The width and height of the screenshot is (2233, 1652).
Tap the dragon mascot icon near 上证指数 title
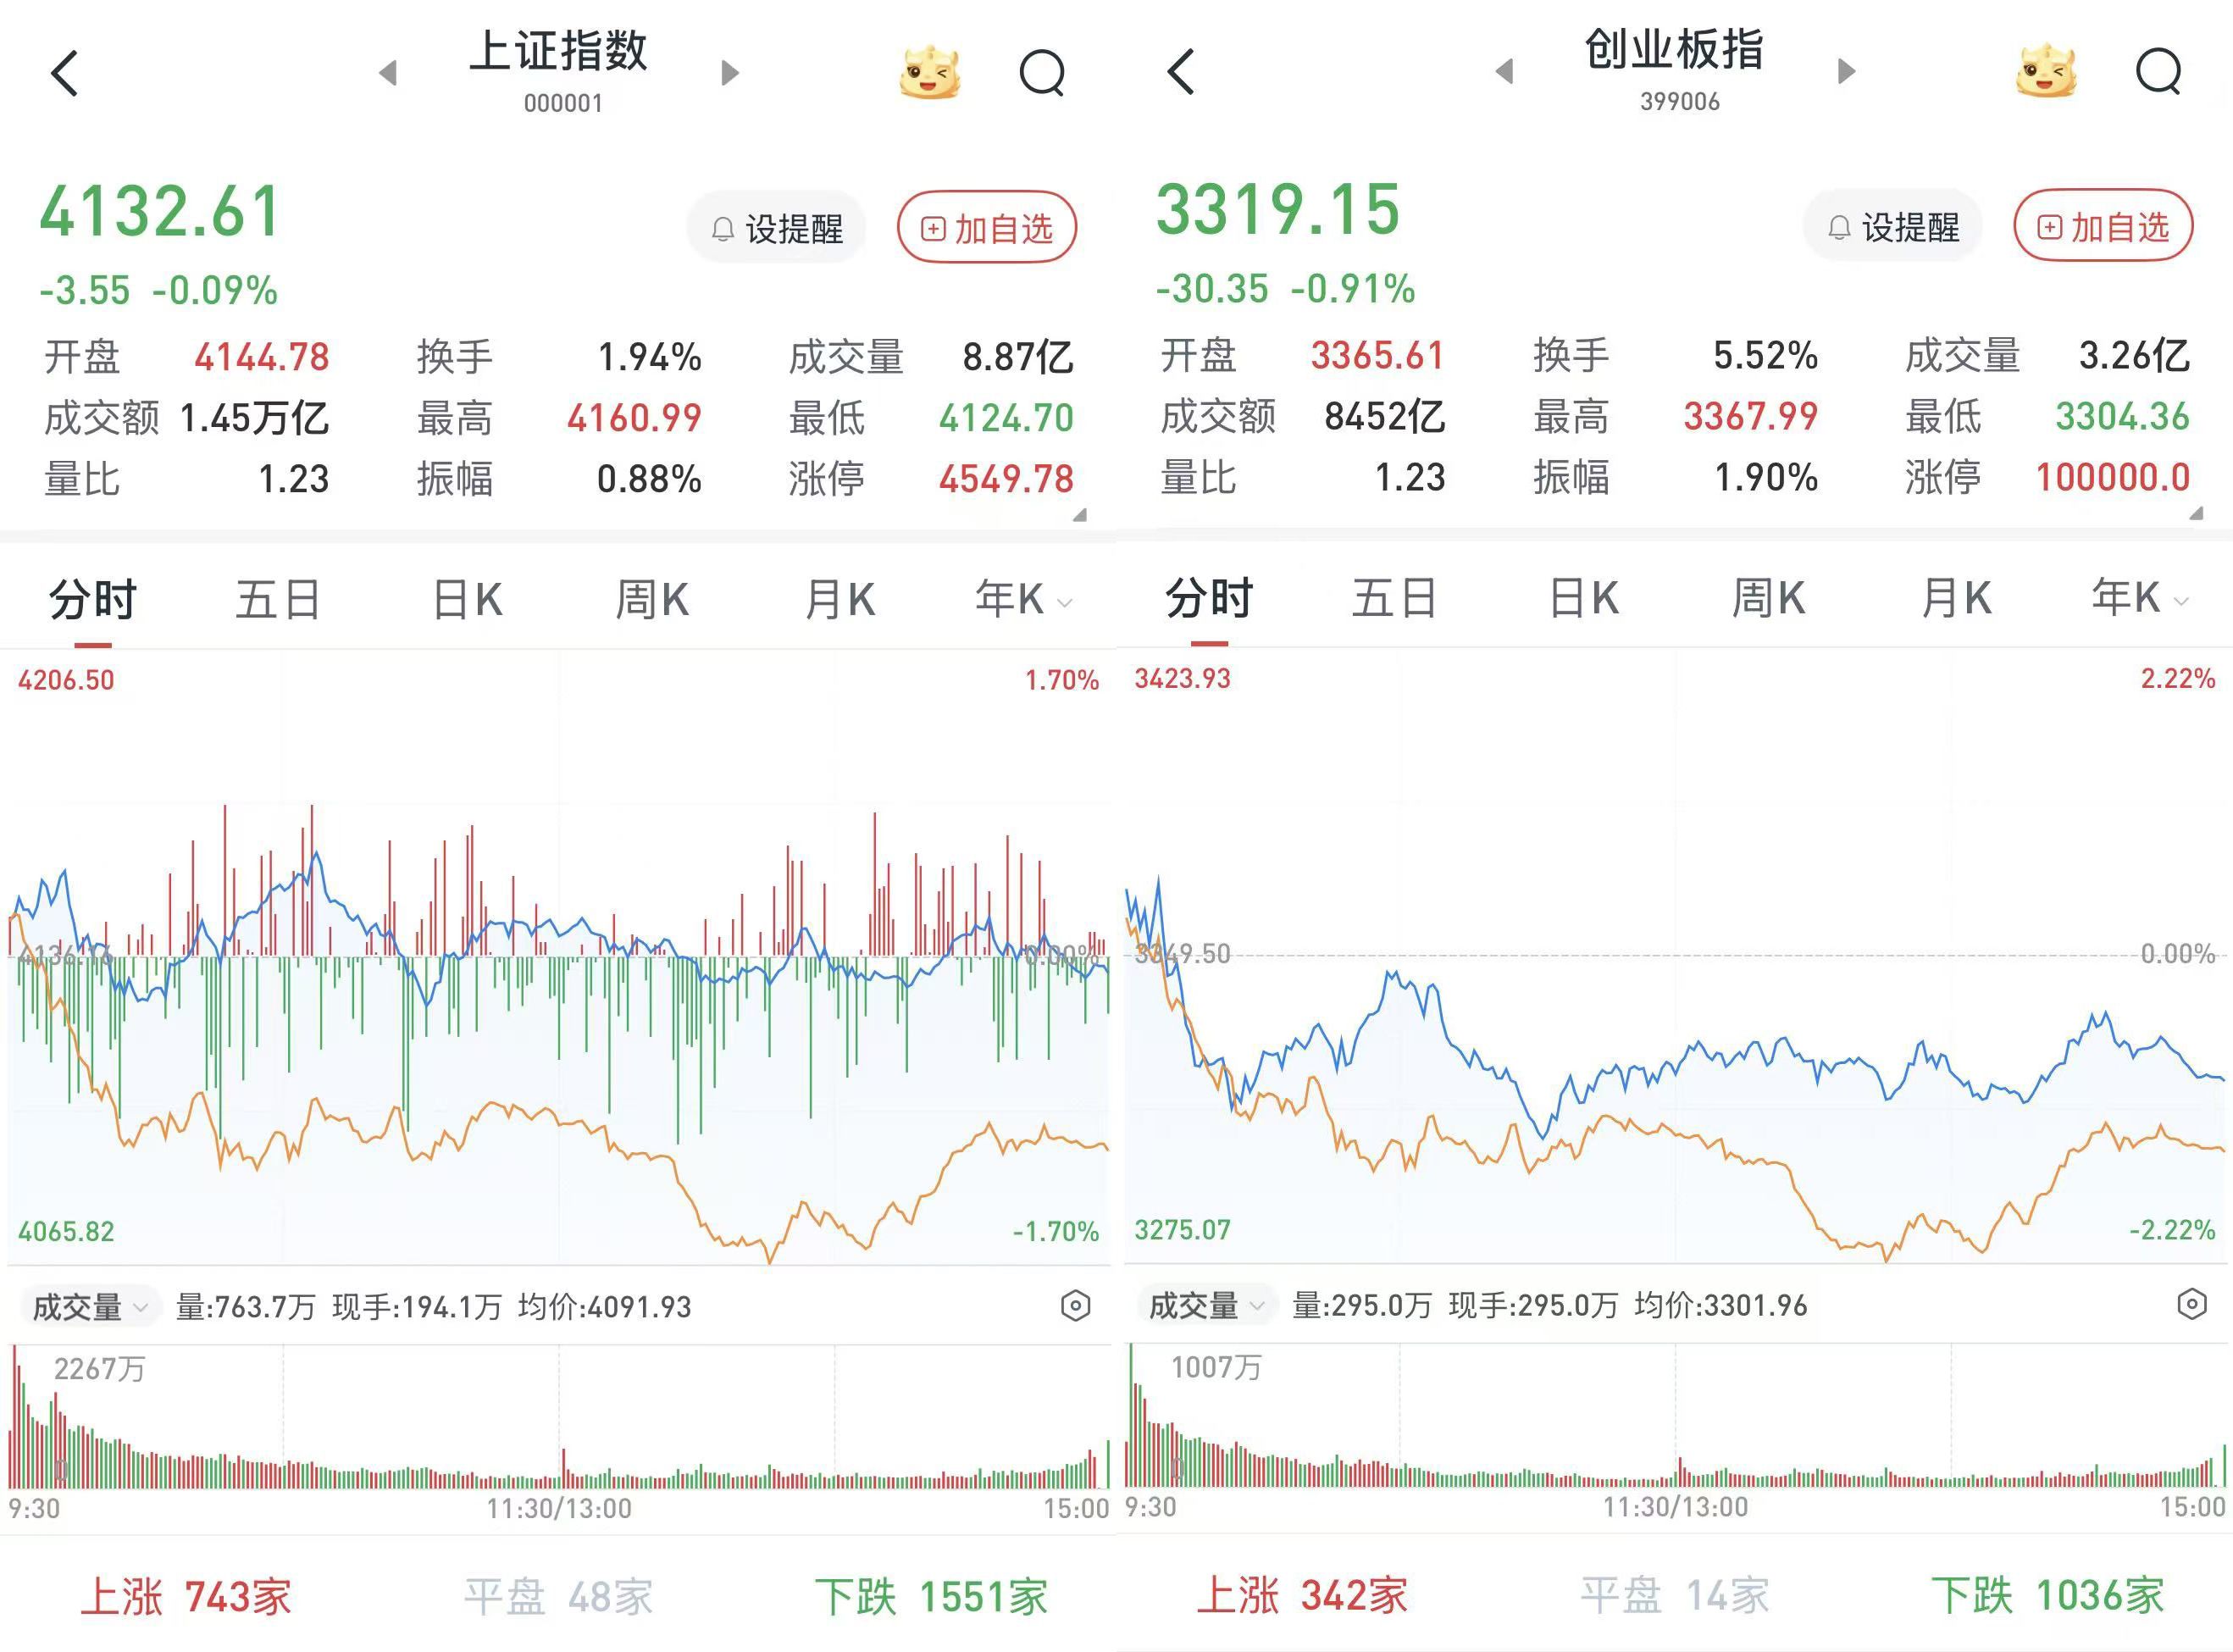(x=931, y=72)
